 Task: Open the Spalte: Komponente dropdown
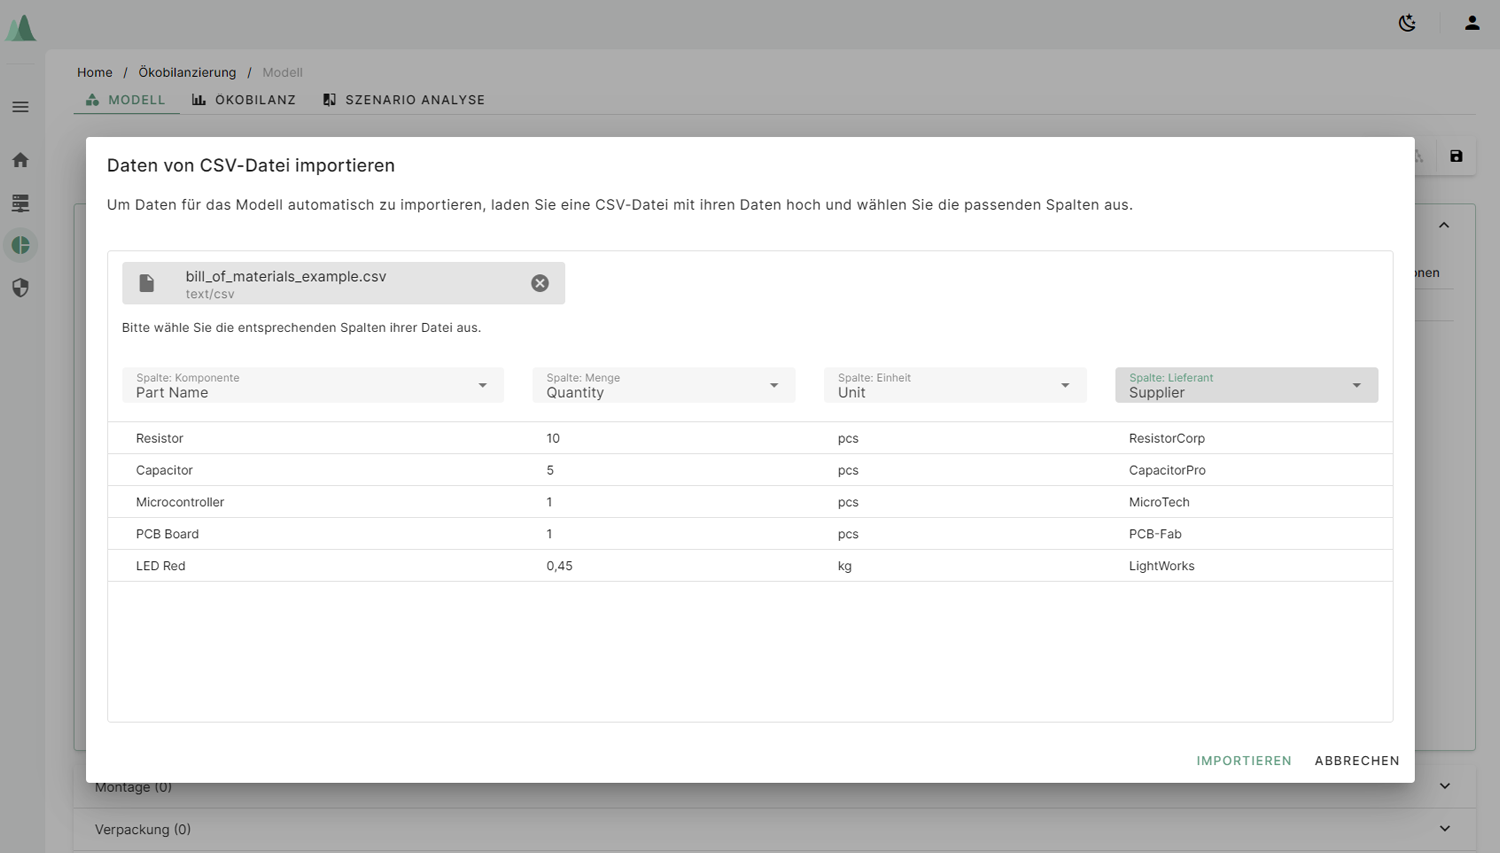tap(312, 385)
